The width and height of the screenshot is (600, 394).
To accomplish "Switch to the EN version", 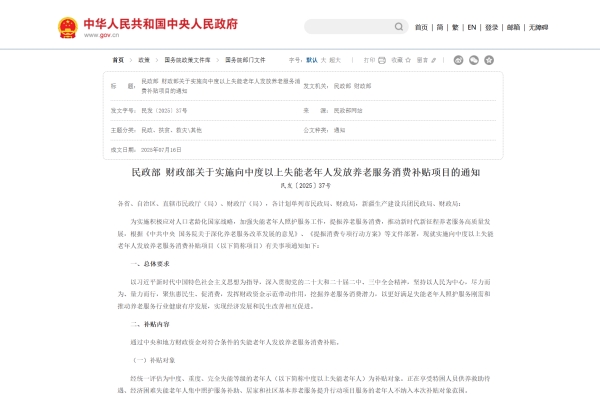I will [472, 28].
